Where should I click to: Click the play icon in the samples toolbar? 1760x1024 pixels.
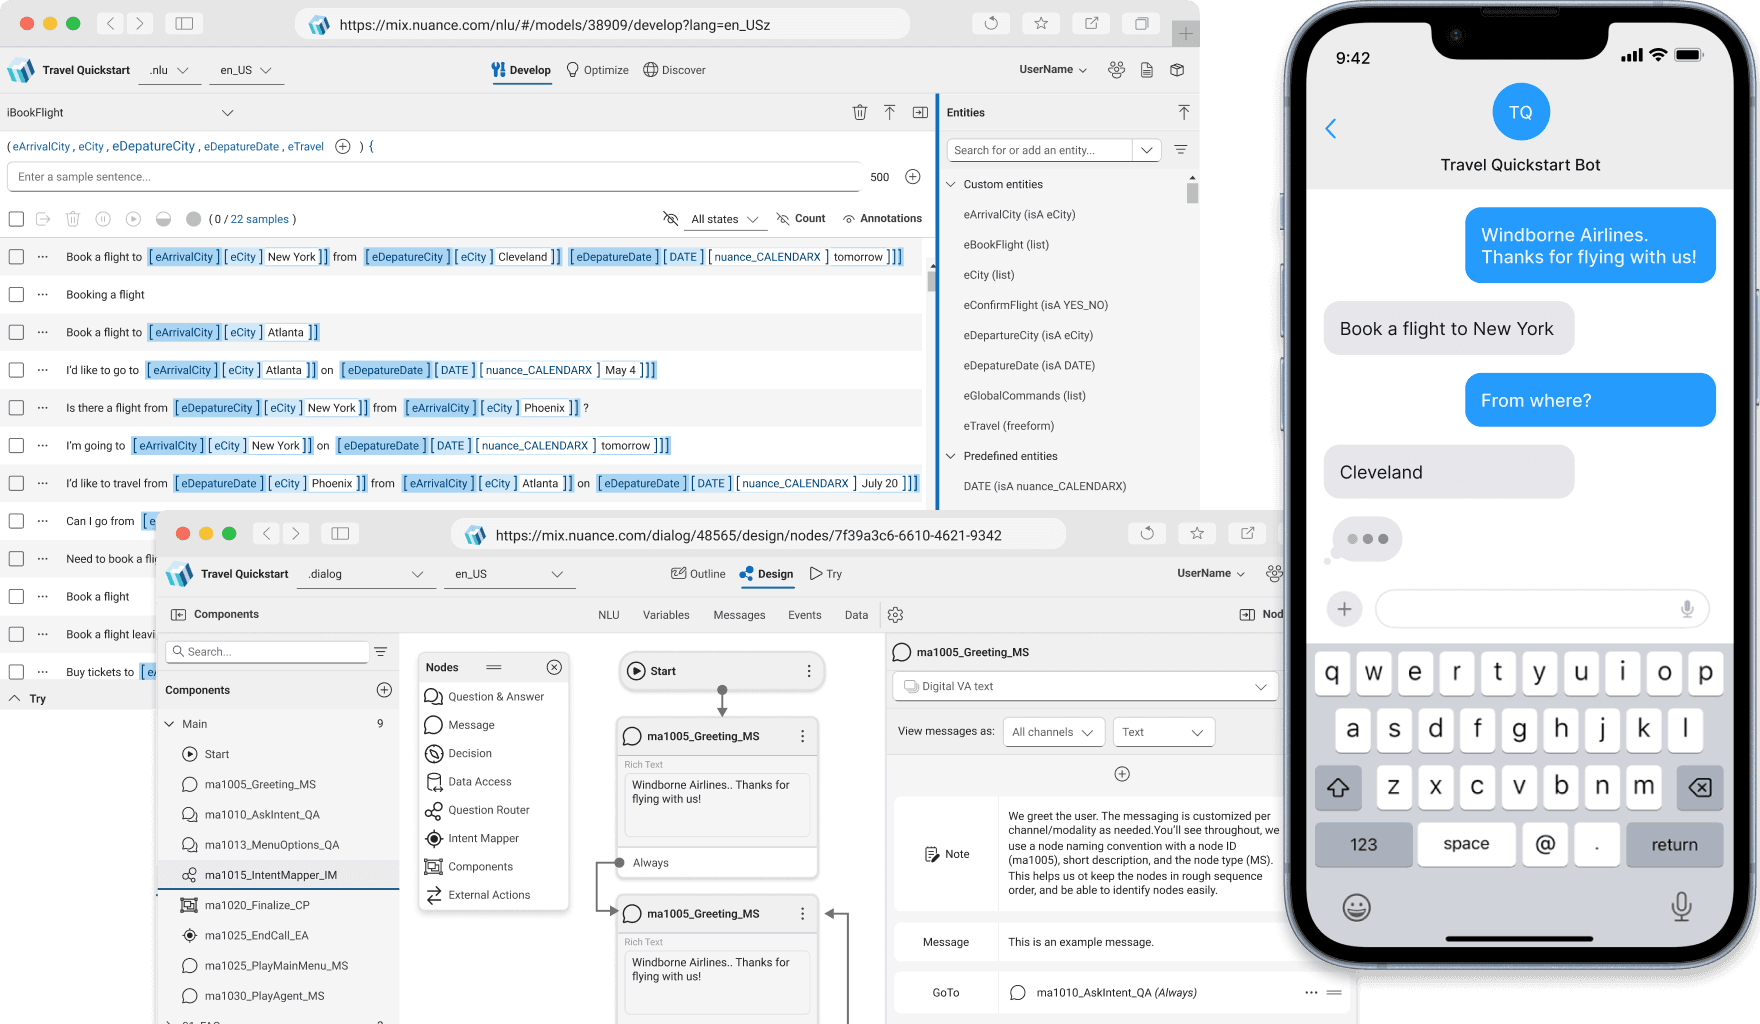pos(133,219)
